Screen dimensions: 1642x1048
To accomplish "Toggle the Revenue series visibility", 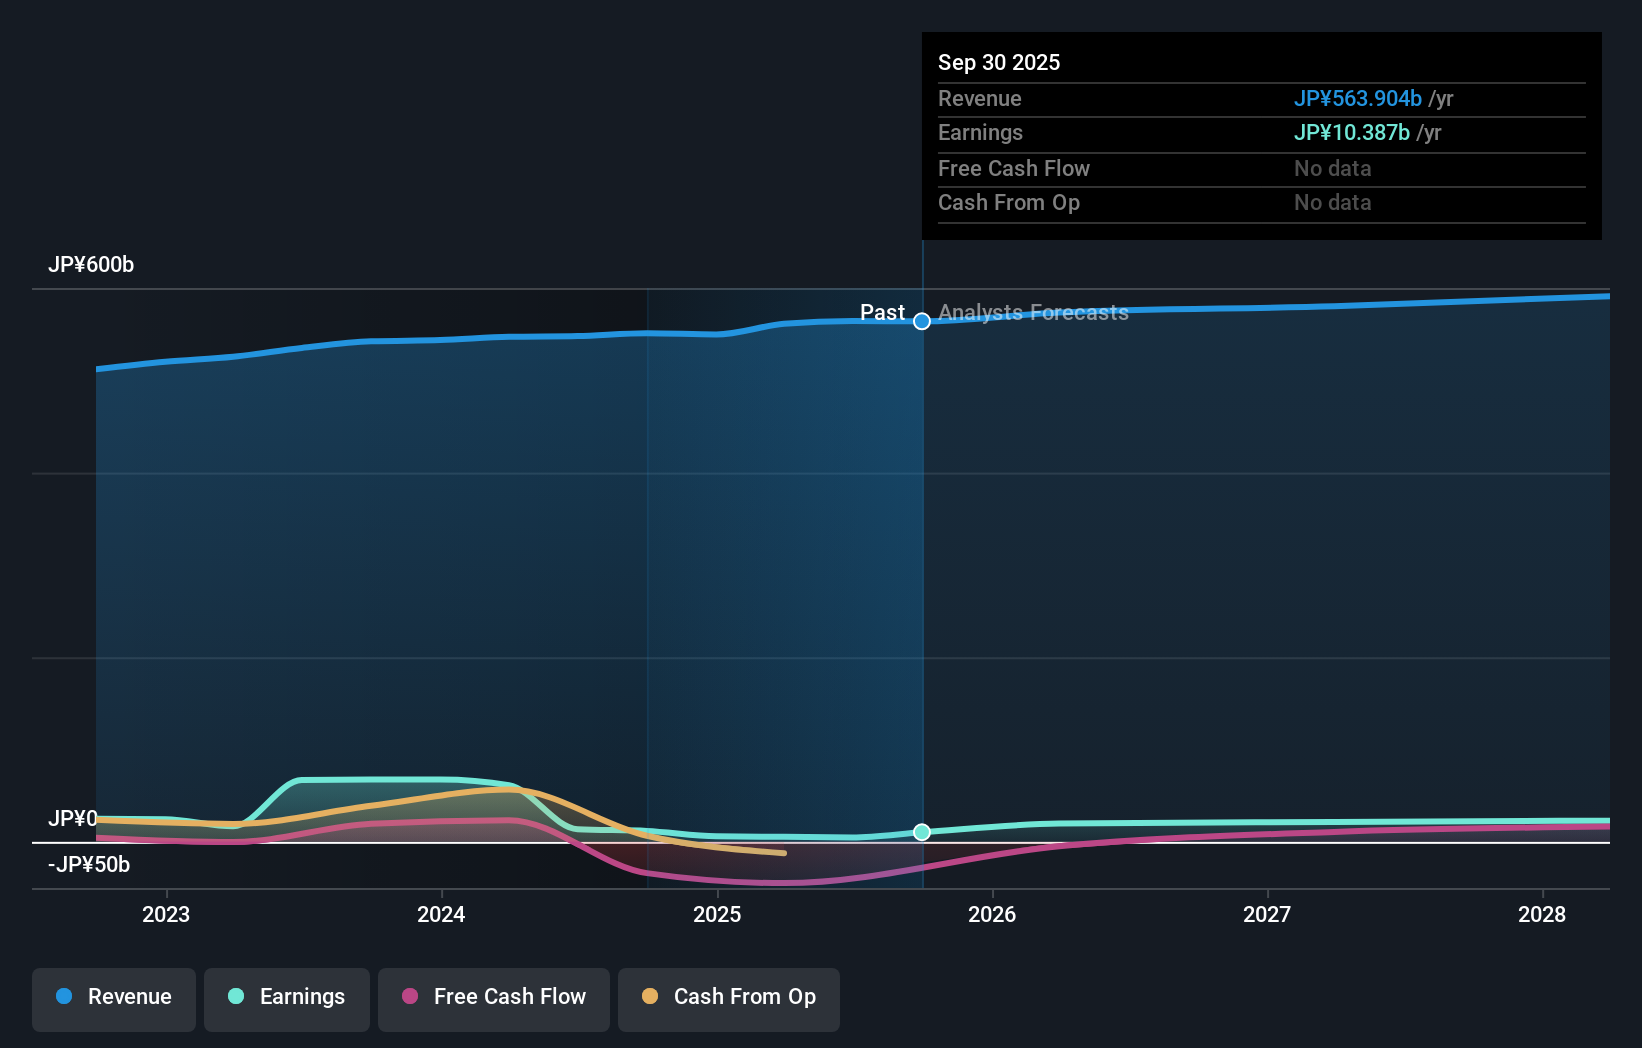I will (x=113, y=997).
